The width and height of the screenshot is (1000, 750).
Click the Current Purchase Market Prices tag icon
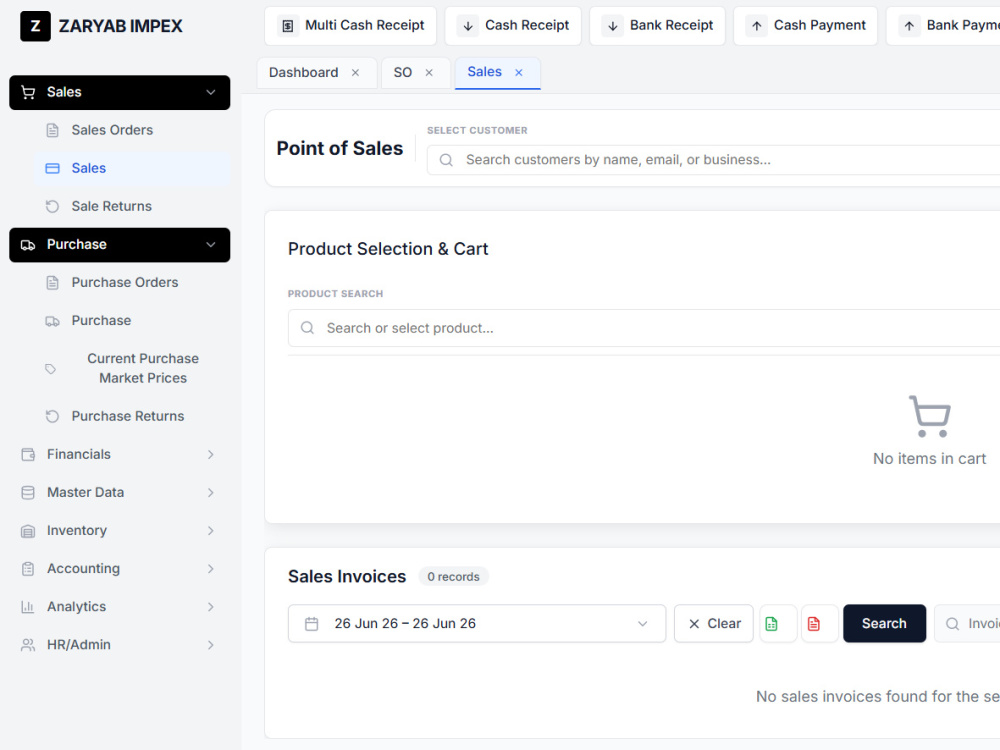pyautogui.click(x=50, y=369)
